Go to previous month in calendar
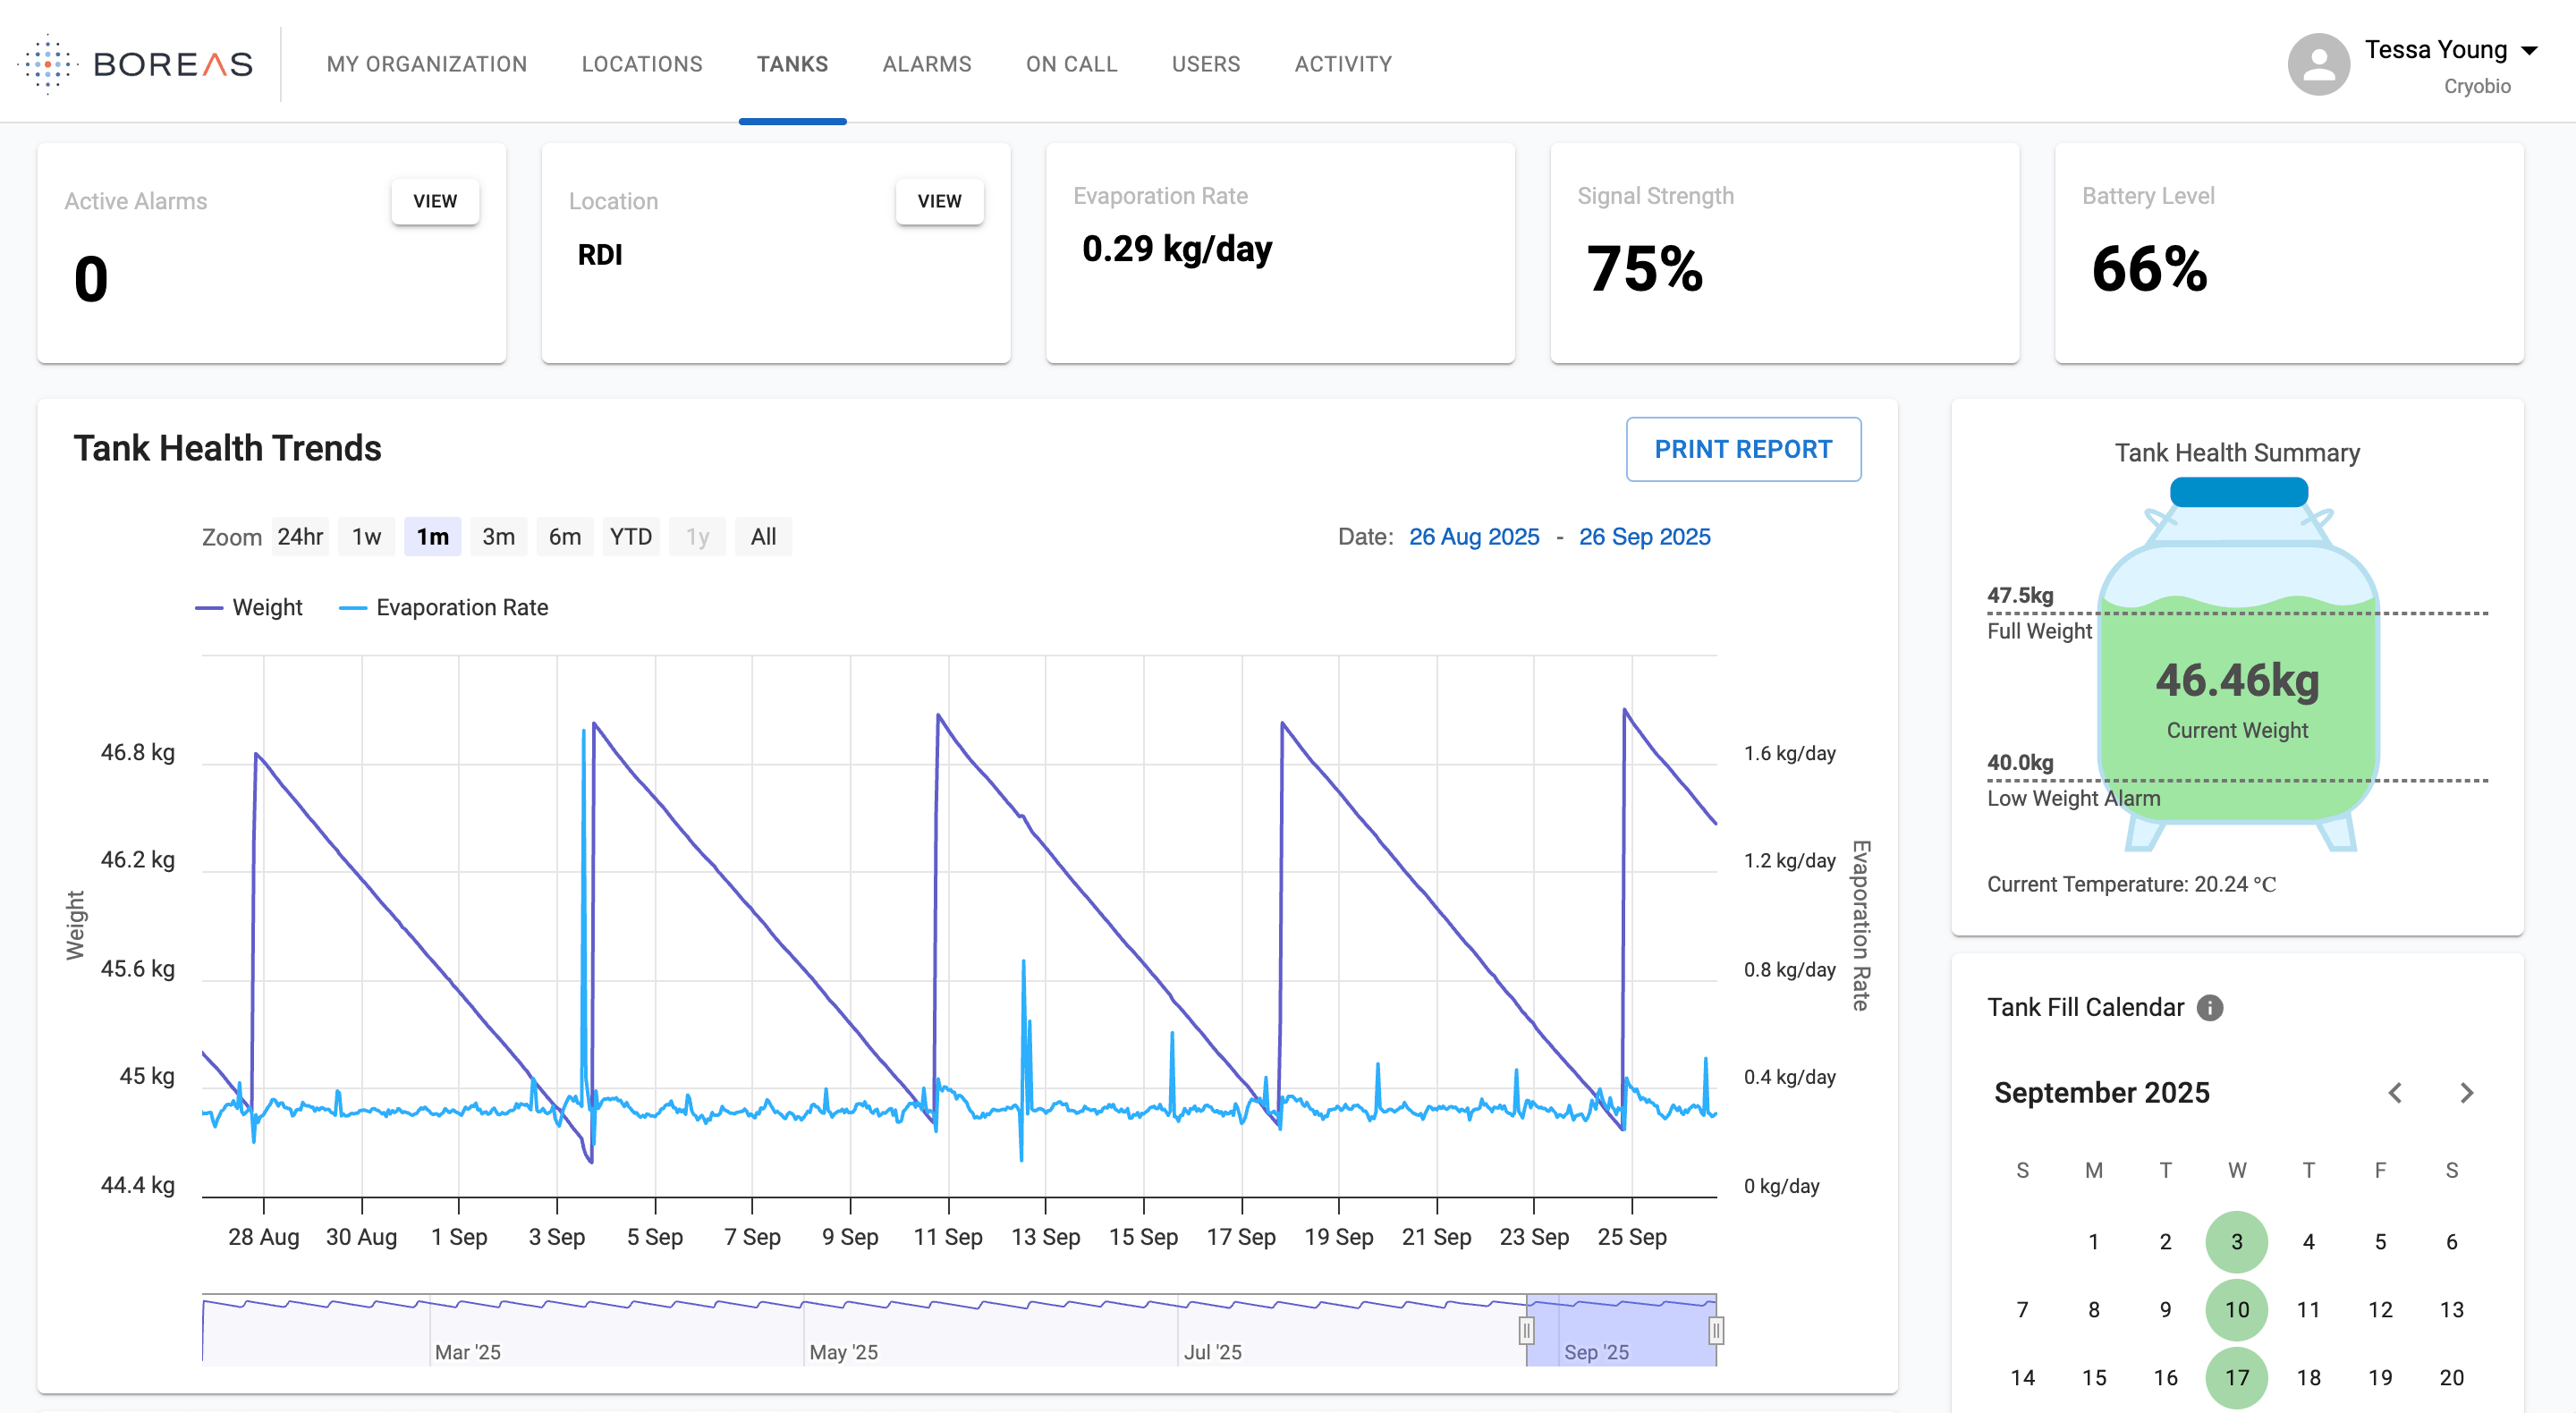The image size is (2576, 1413). pyautogui.click(x=2395, y=1092)
